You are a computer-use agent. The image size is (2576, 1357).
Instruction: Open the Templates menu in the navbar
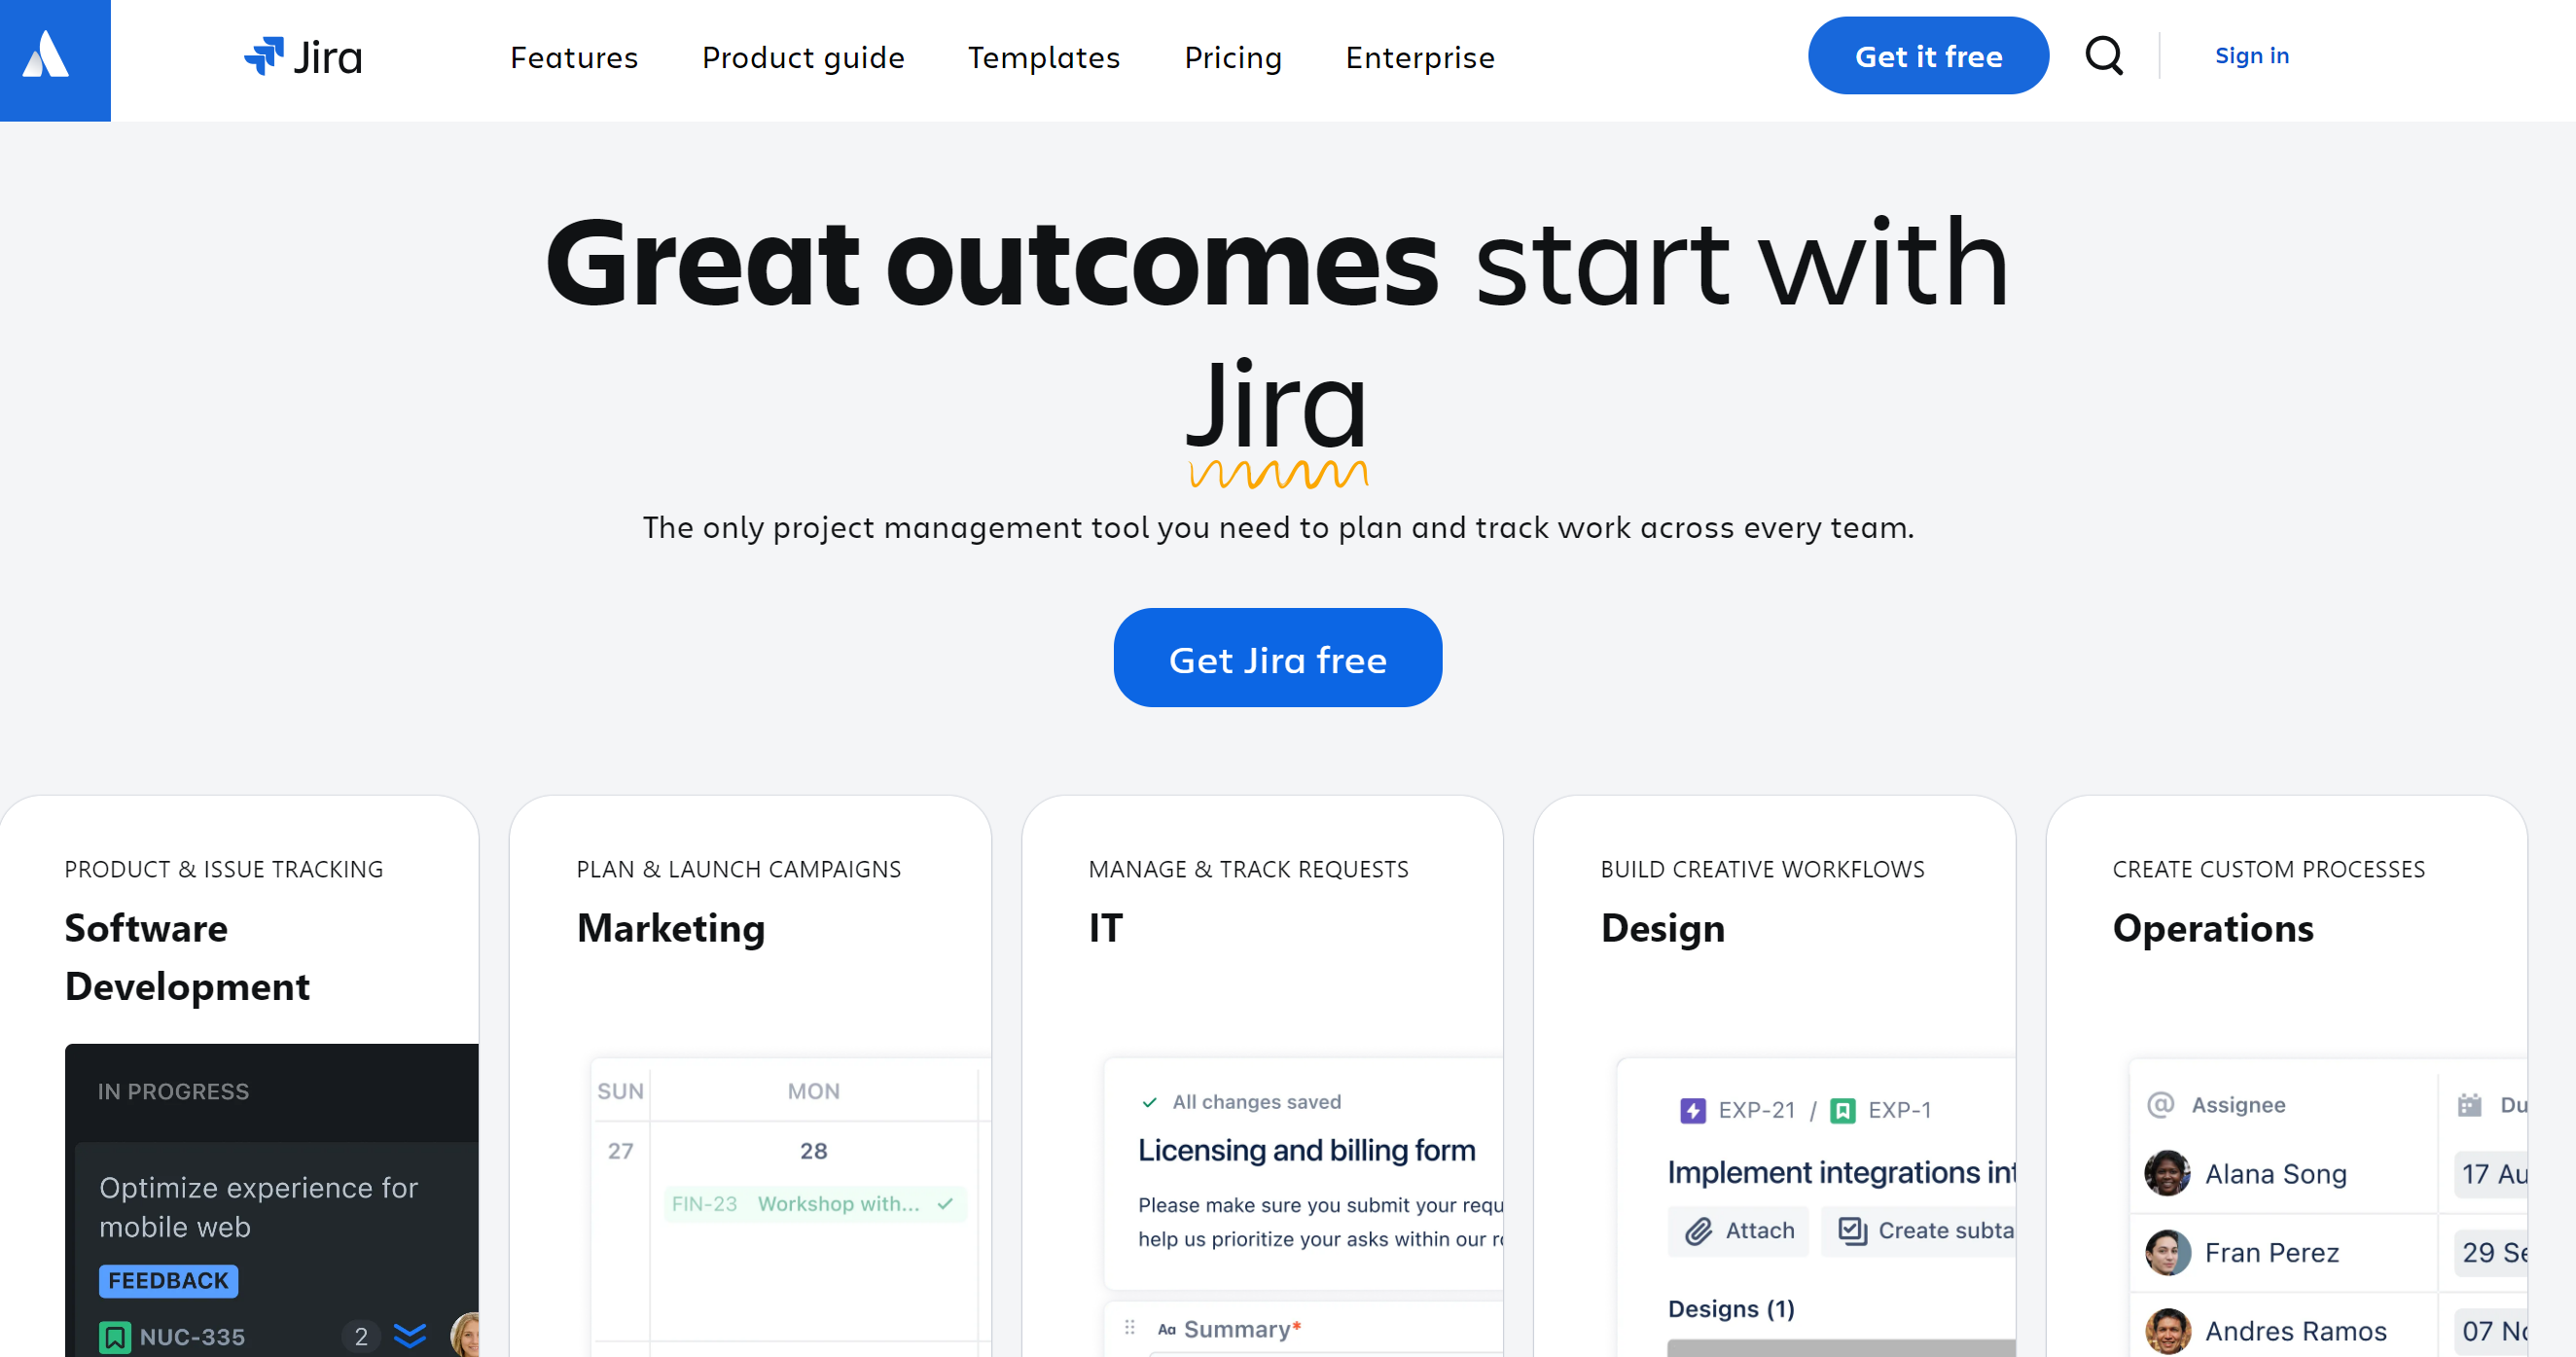[x=1043, y=56]
